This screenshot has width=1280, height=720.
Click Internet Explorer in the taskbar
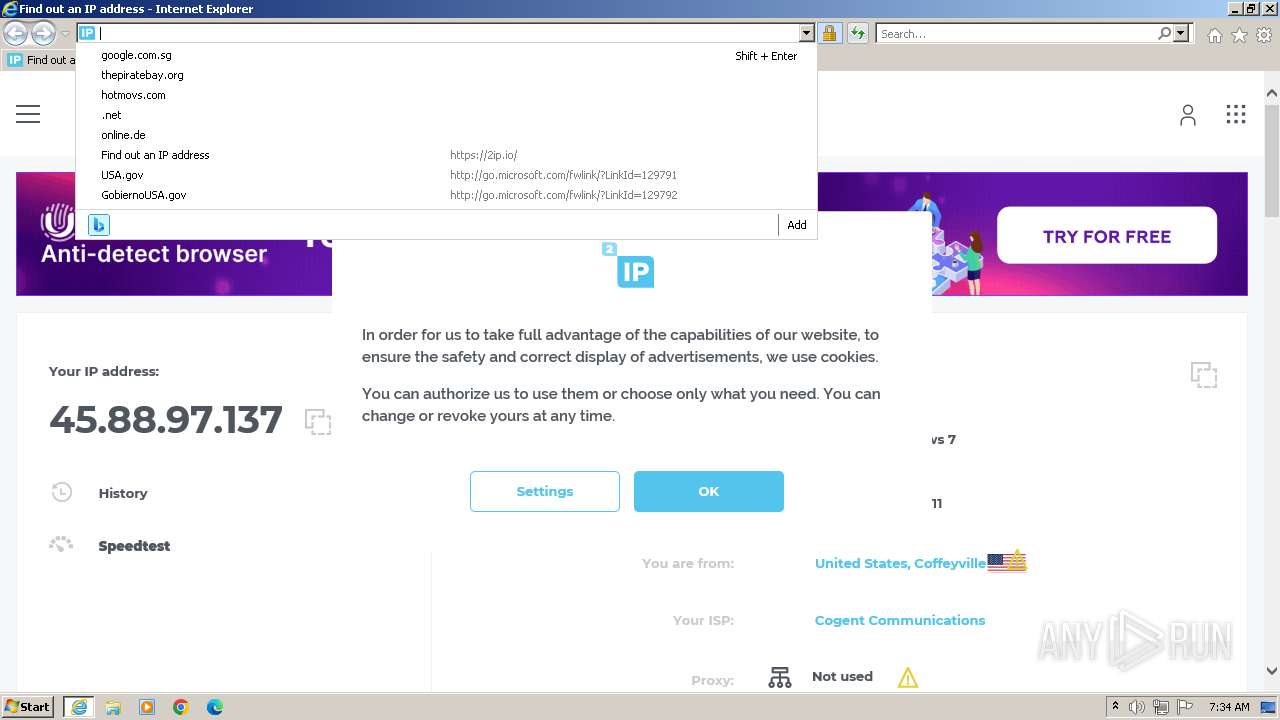coord(79,707)
